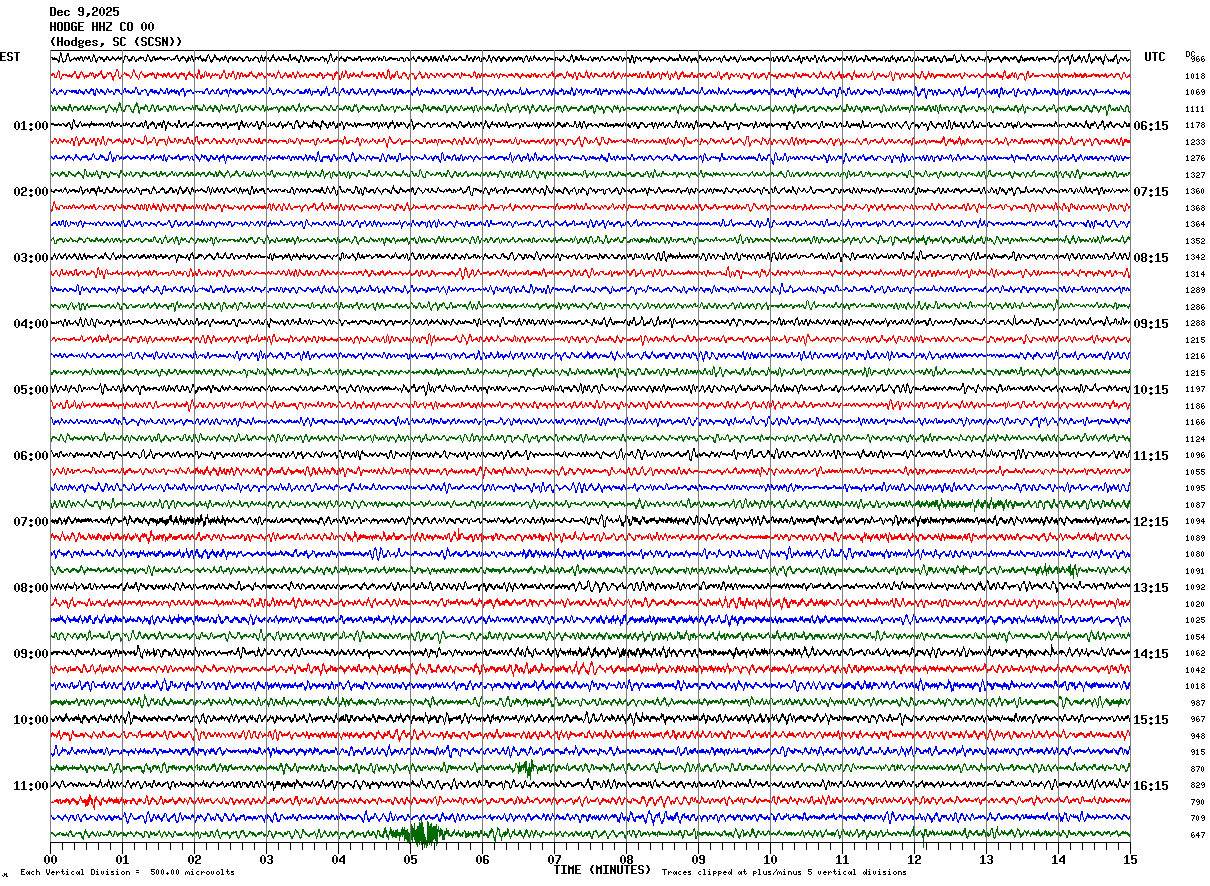1210x886 pixels.
Task: Click the 06:15 UTC row label
Action: 1151,126
